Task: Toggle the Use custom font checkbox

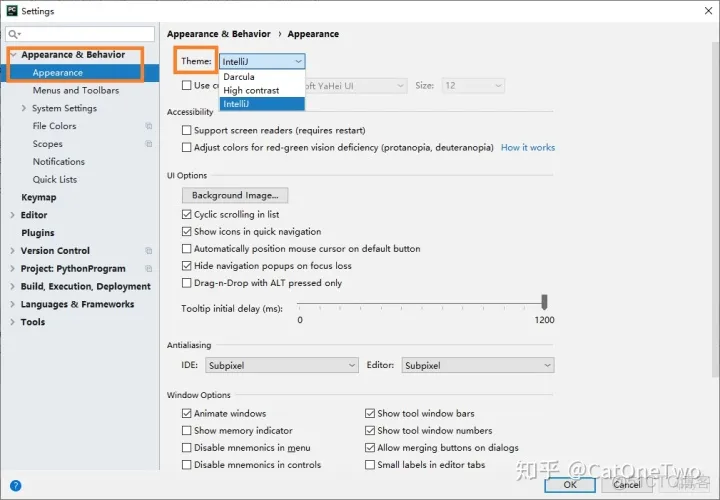Action: point(186,85)
